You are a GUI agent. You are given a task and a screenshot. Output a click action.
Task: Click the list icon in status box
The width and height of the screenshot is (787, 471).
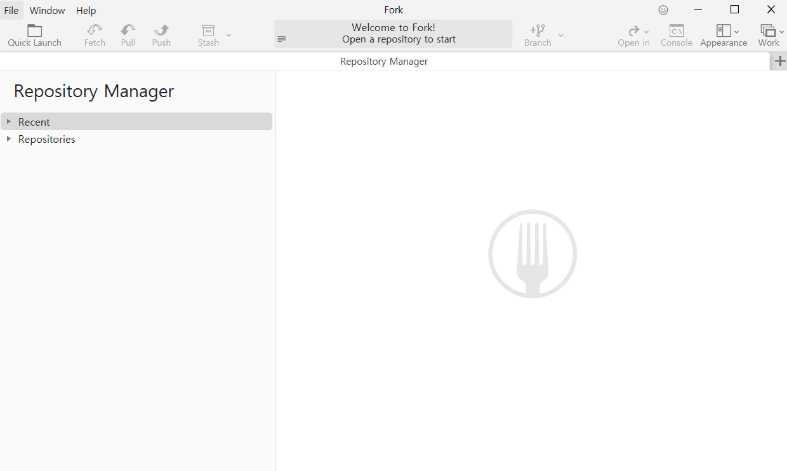(282, 39)
